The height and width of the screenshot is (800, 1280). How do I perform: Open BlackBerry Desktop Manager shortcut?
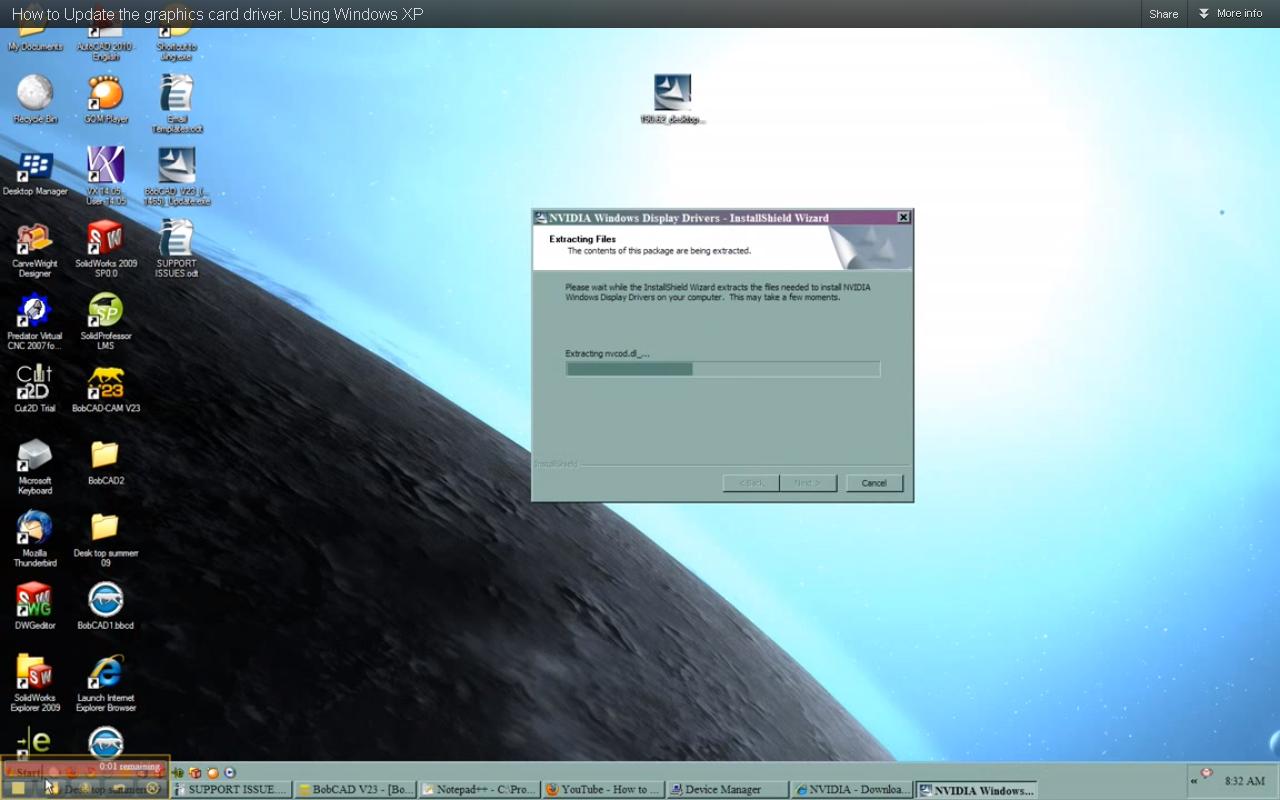click(x=35, y=172)
